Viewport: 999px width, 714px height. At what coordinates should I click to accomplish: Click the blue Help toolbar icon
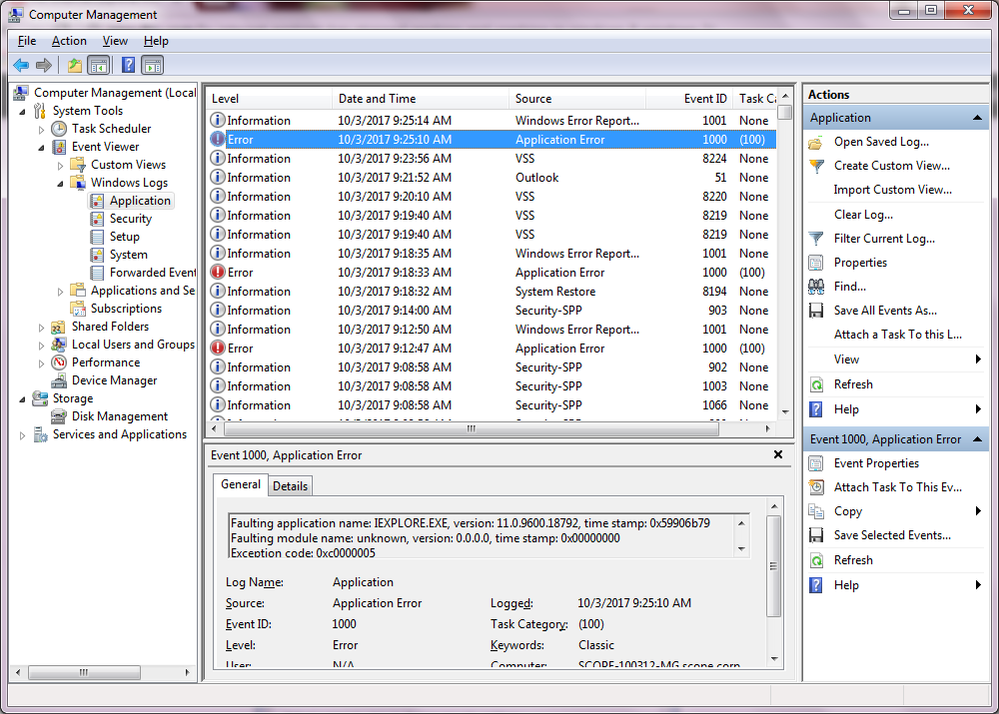(128, 65)
